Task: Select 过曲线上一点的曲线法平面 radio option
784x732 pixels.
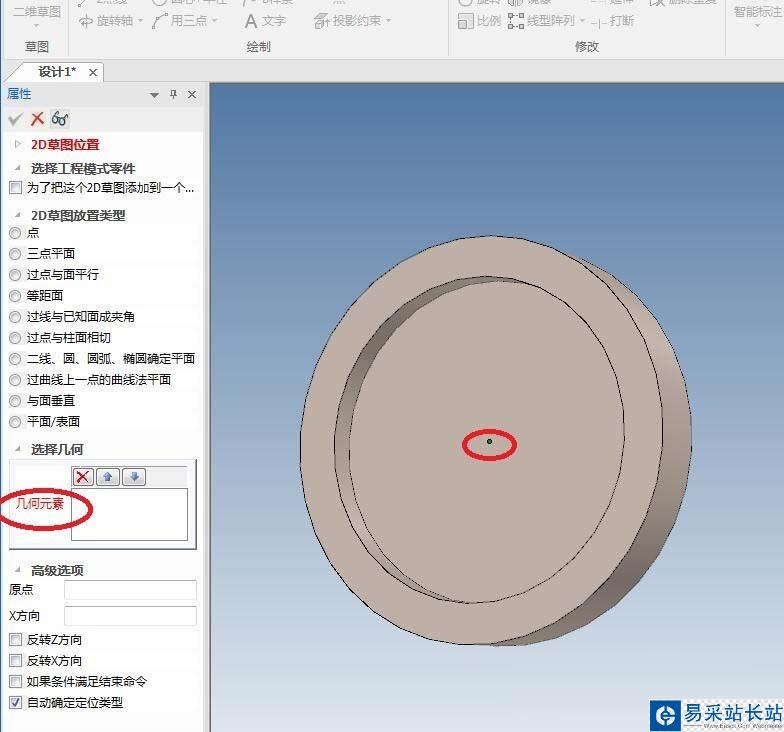Action: (15, 380)
